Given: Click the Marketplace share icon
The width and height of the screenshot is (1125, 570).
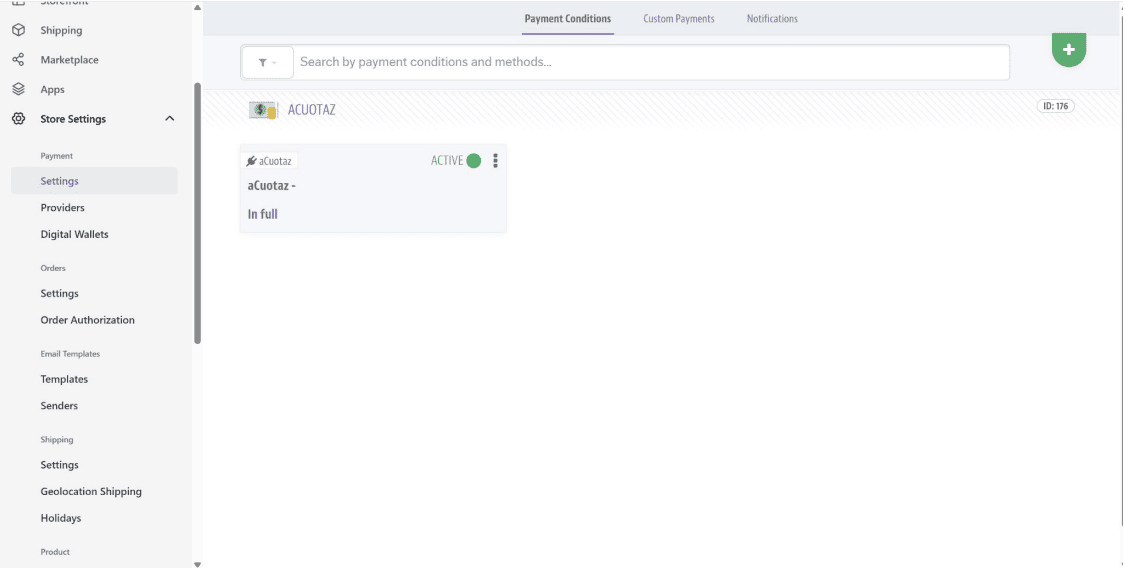Looking at the screenshot, I should tap(19, 60).
